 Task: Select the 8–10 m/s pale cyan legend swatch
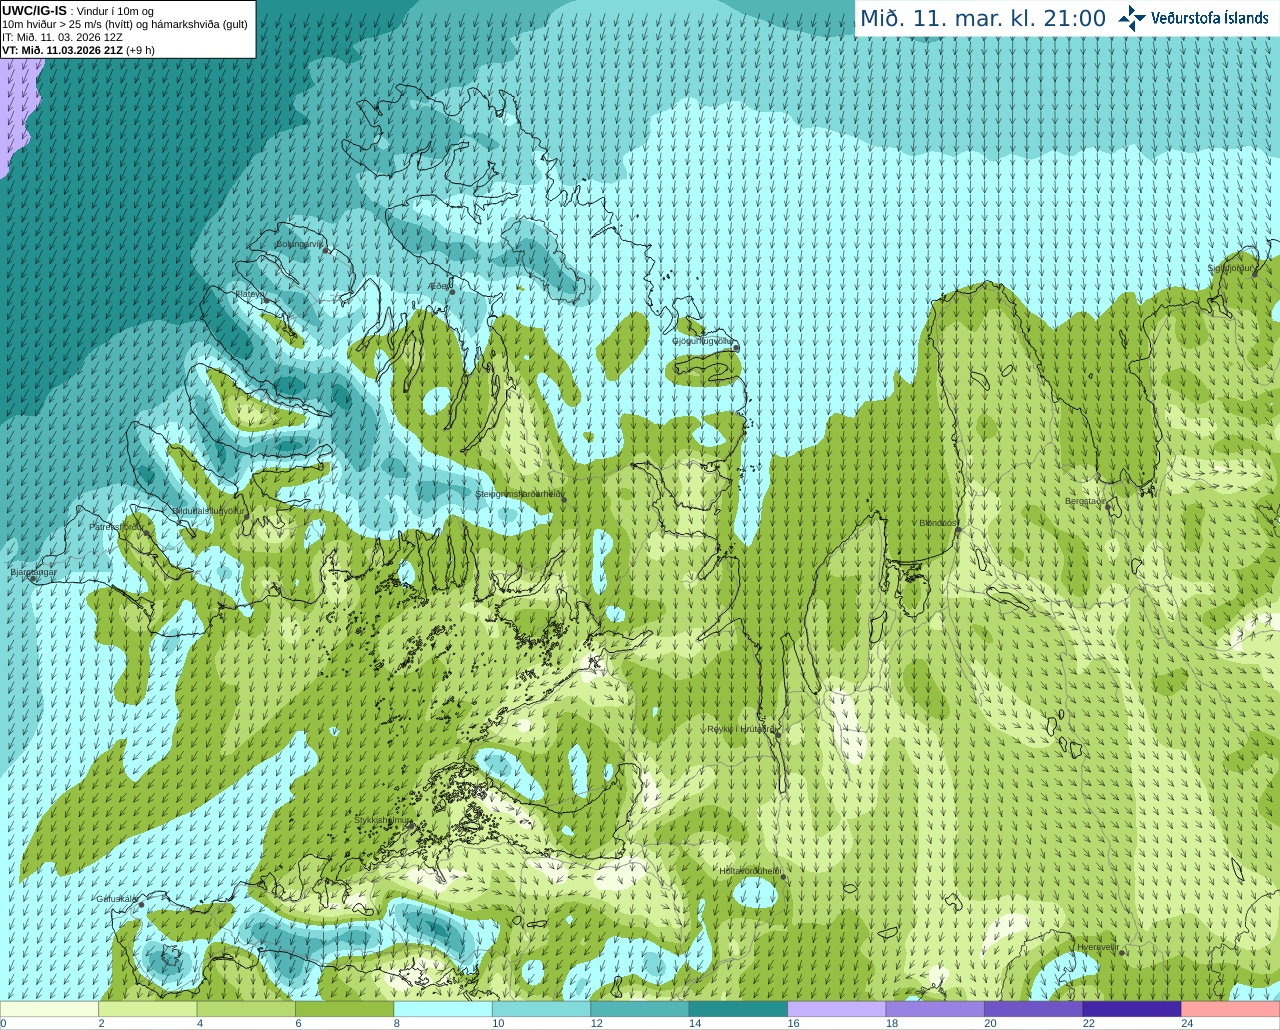coord(443,1009)
